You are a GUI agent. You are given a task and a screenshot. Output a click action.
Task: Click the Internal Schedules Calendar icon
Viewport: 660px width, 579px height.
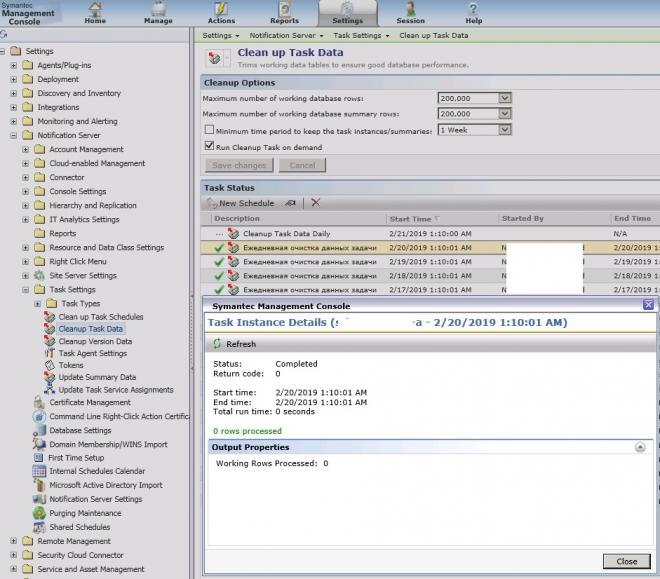pyautogui.click(x=39, y=471)
